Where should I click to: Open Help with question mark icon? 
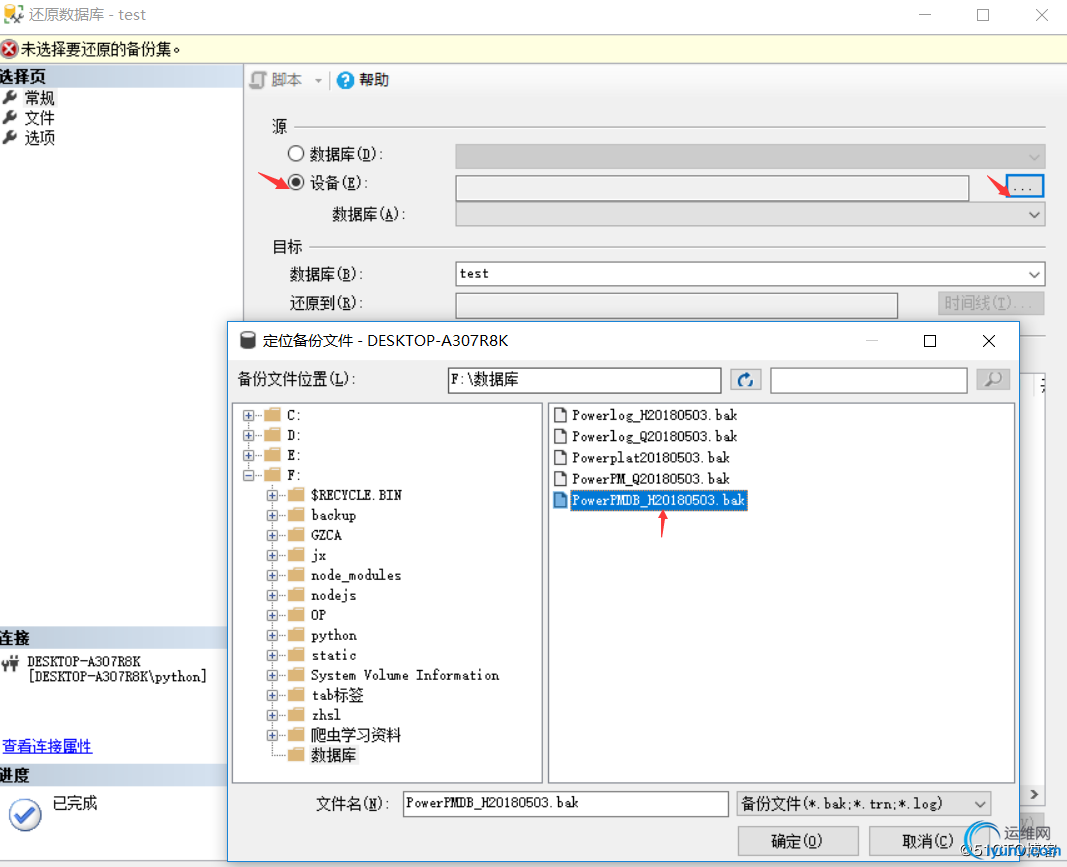click(346, 80)
